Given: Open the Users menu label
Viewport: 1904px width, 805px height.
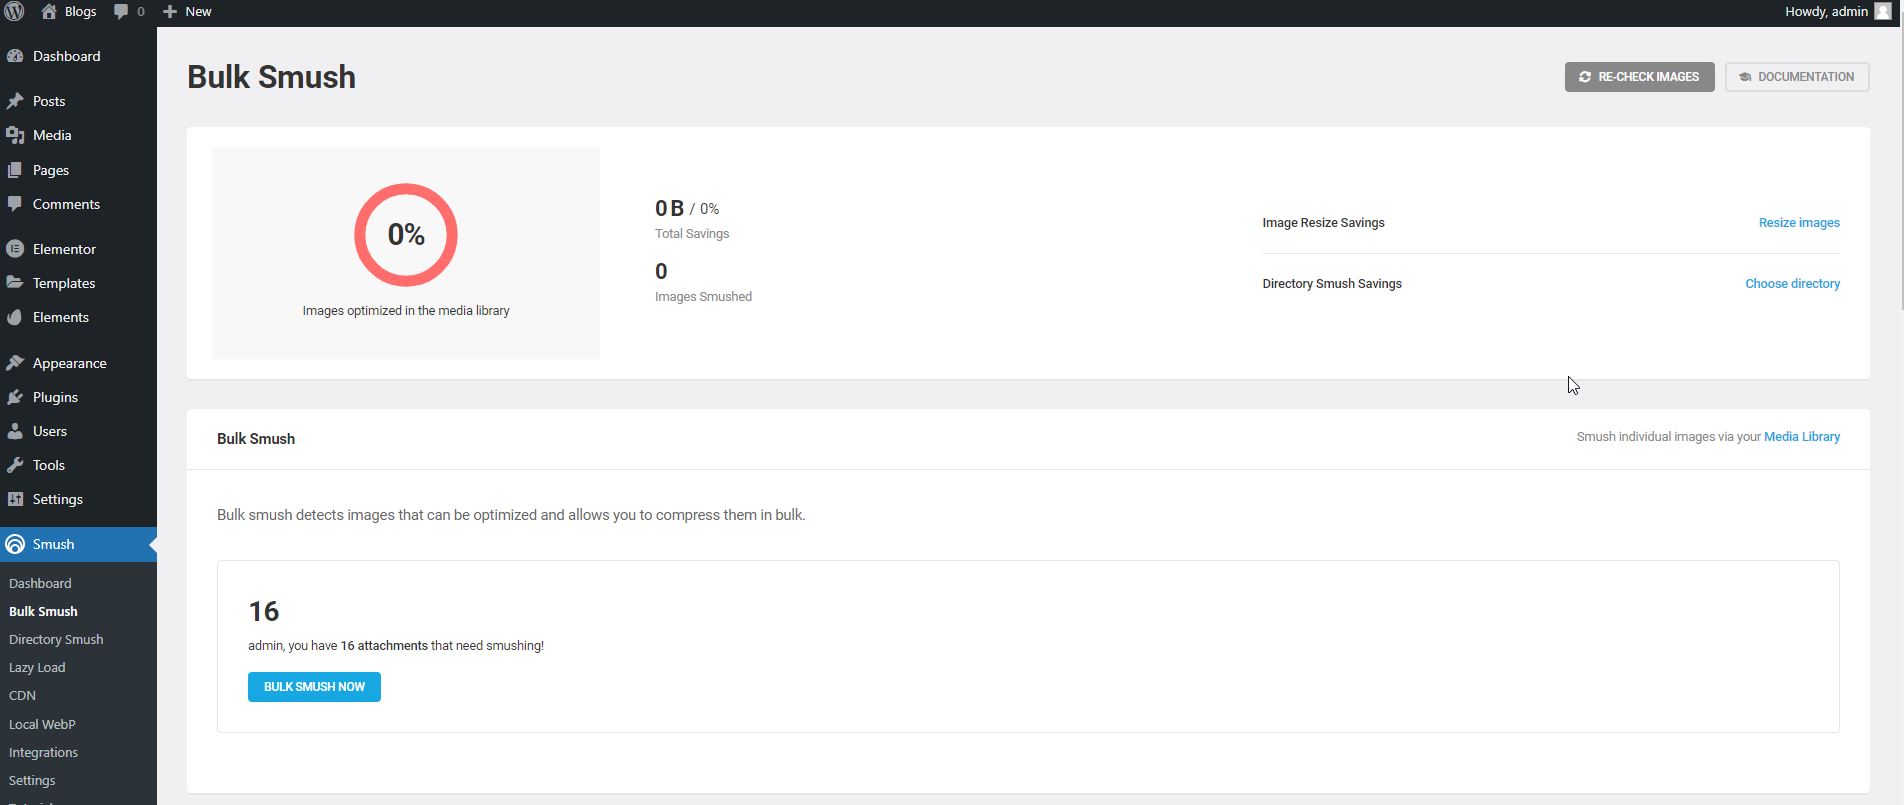Looking at the screenshot, I should [x=50, y=431].
